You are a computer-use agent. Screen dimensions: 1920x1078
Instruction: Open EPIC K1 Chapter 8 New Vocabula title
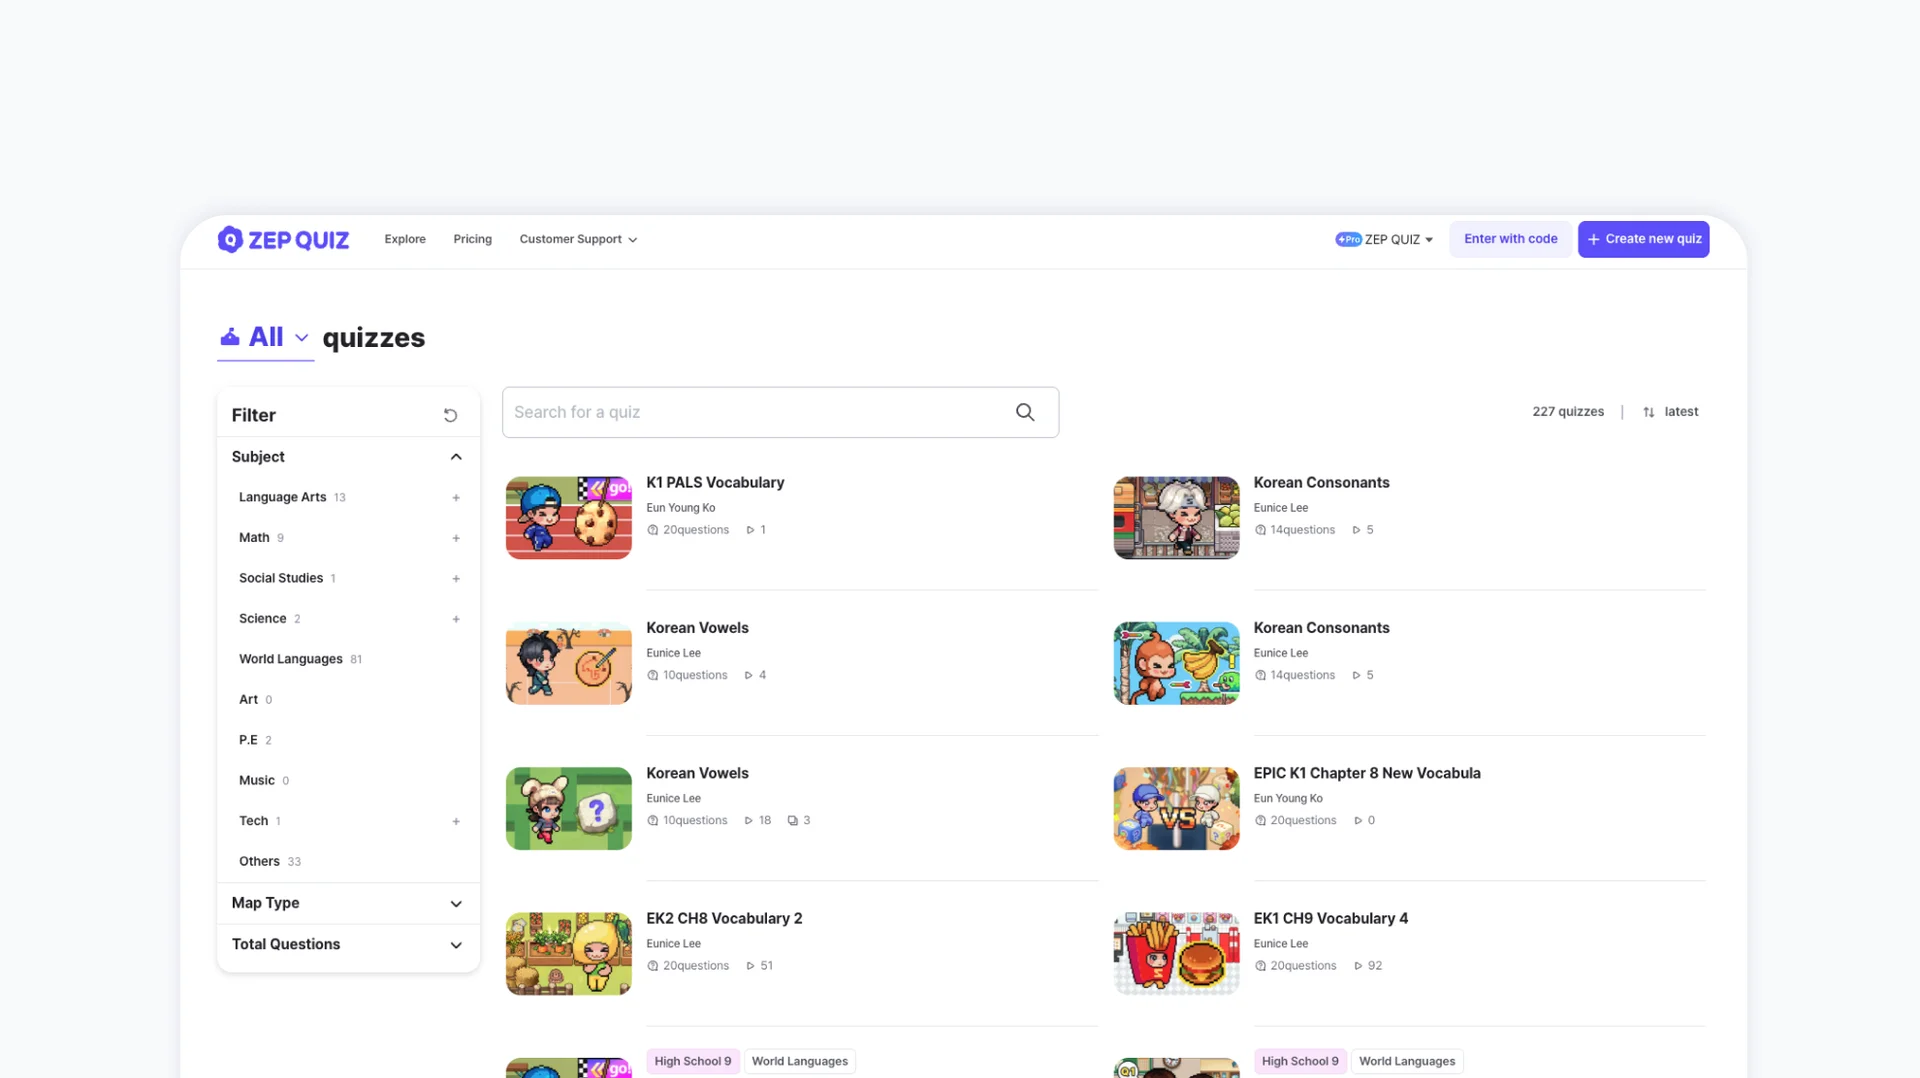pyautogui.click(x=1367, y=774)
